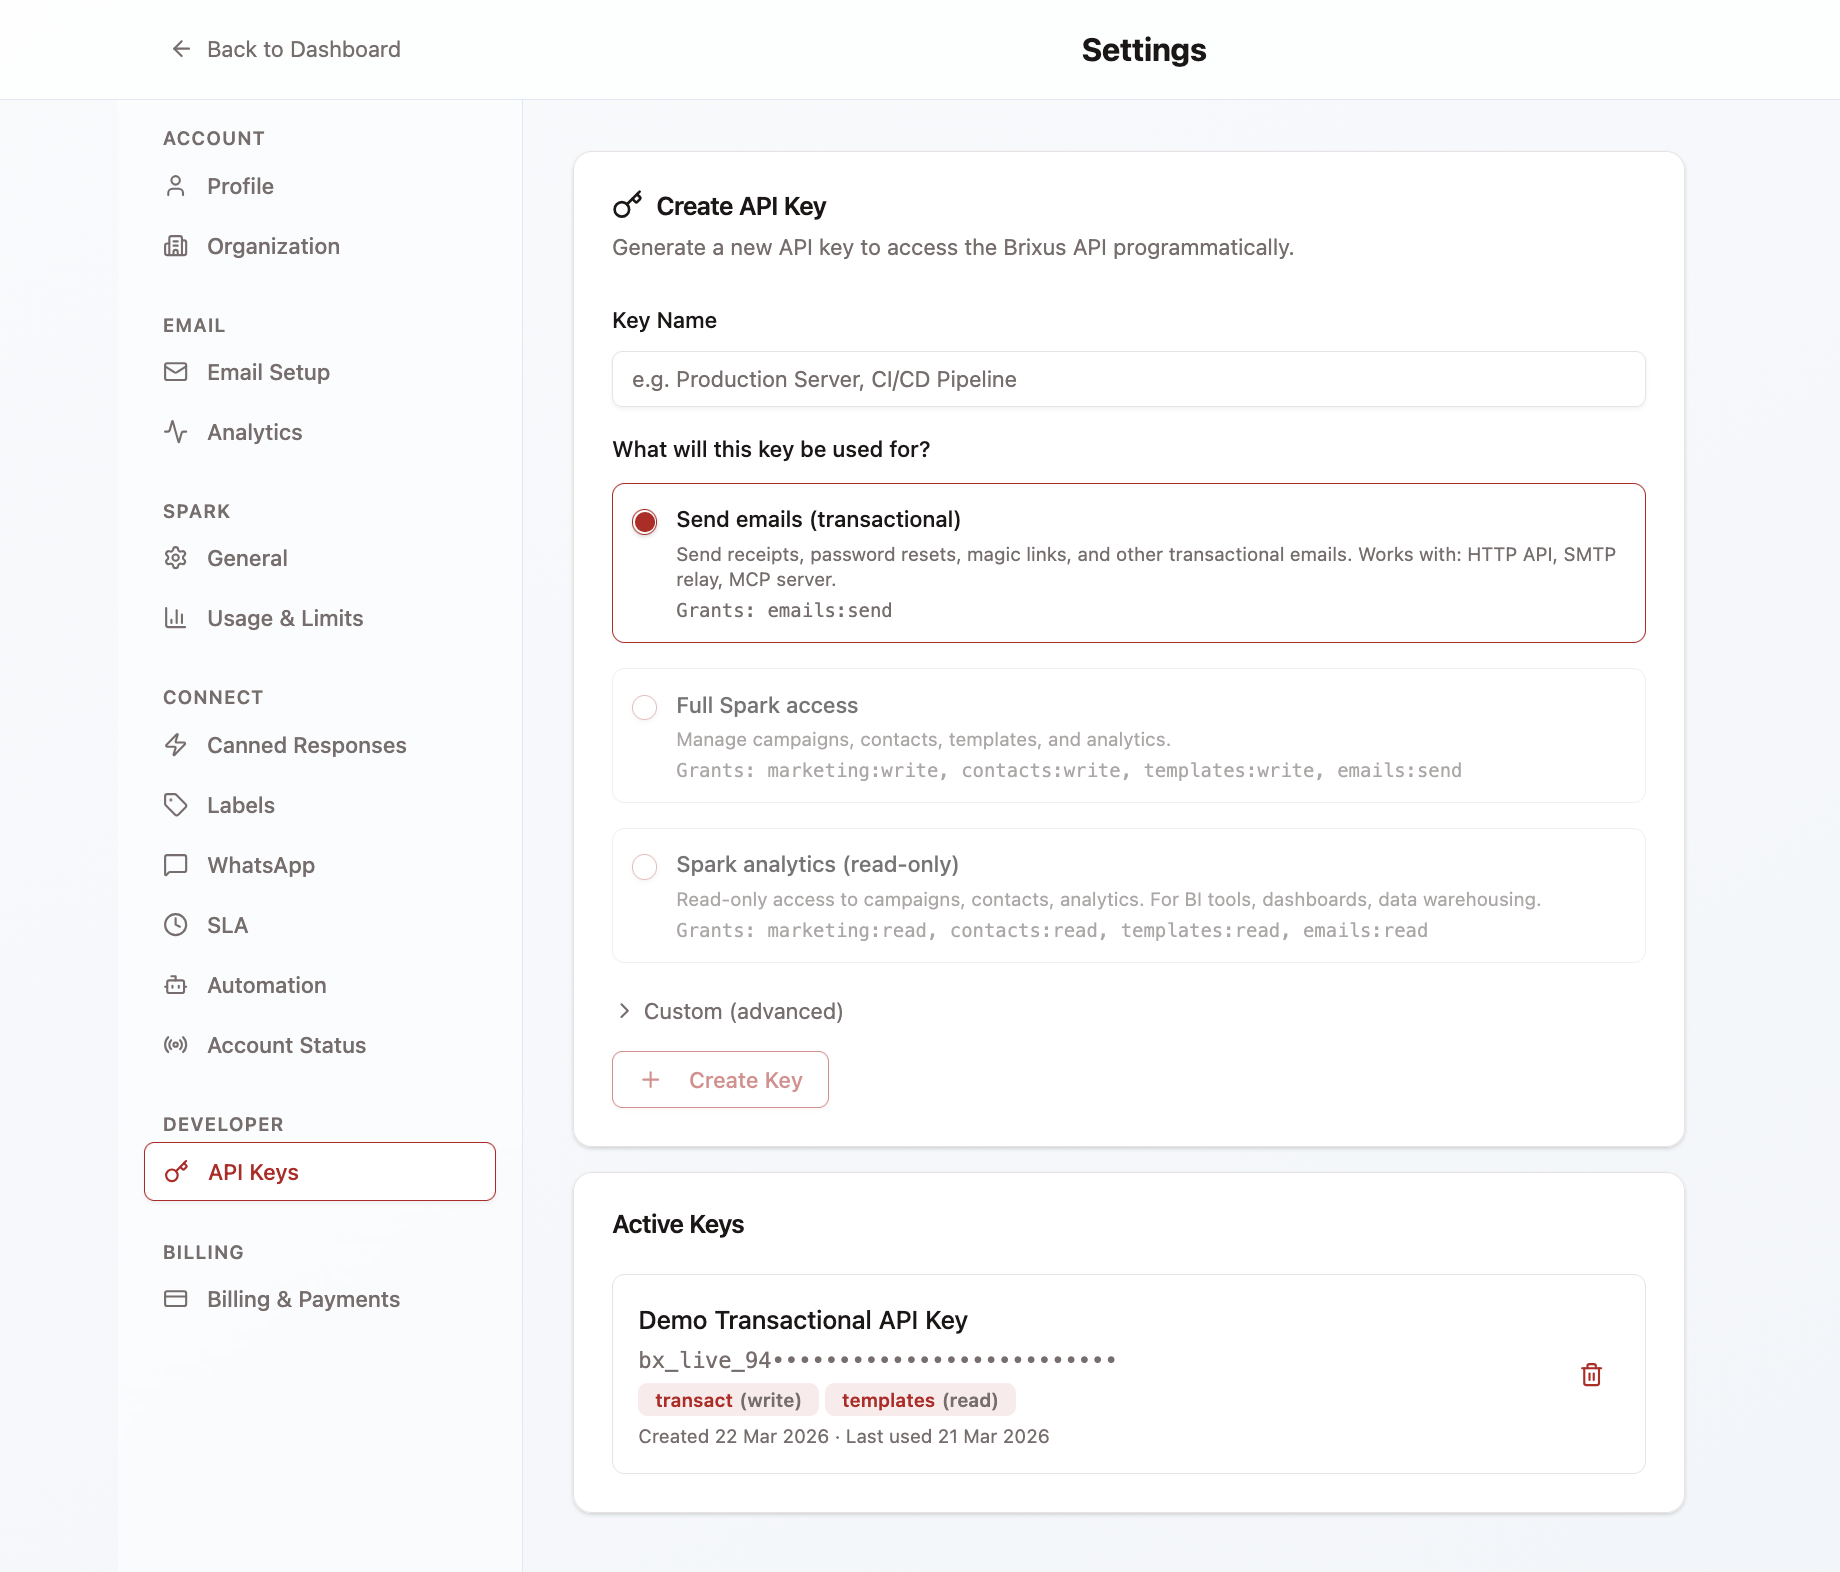This screenshot has height=1572, width=1840.
Task: Click the Billing & Payments card icon
Action: pyautogui.click(x=176, y=1299)
